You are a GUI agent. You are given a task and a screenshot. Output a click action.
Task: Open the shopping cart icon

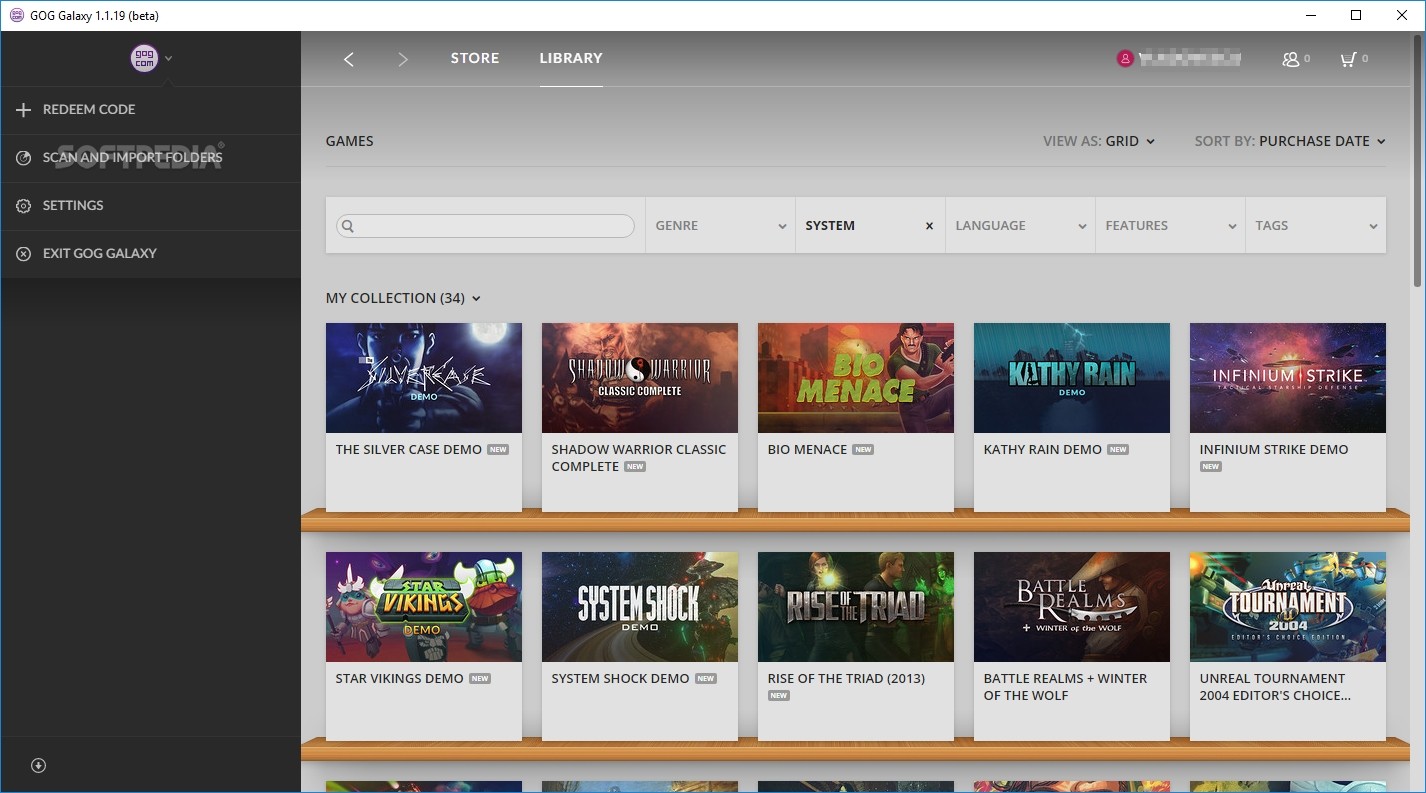tap(1348, 59)
